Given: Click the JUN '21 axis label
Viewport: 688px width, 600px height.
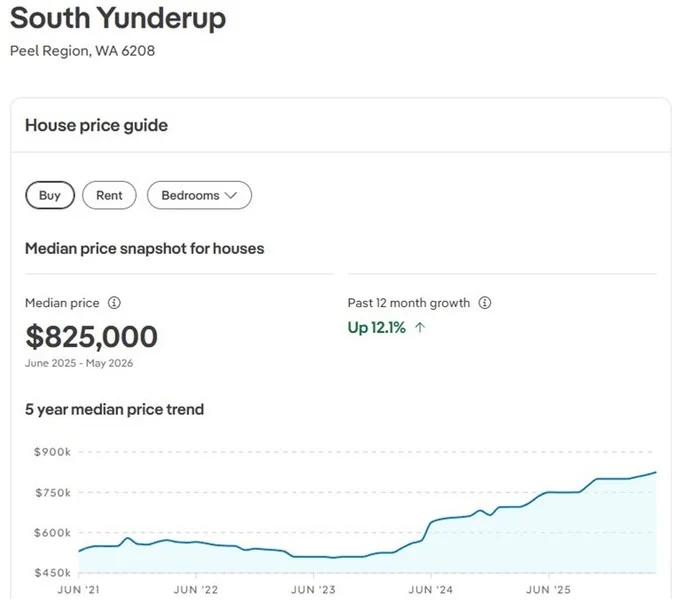Looking at the screenshot, I should click(x=79, y=590).
